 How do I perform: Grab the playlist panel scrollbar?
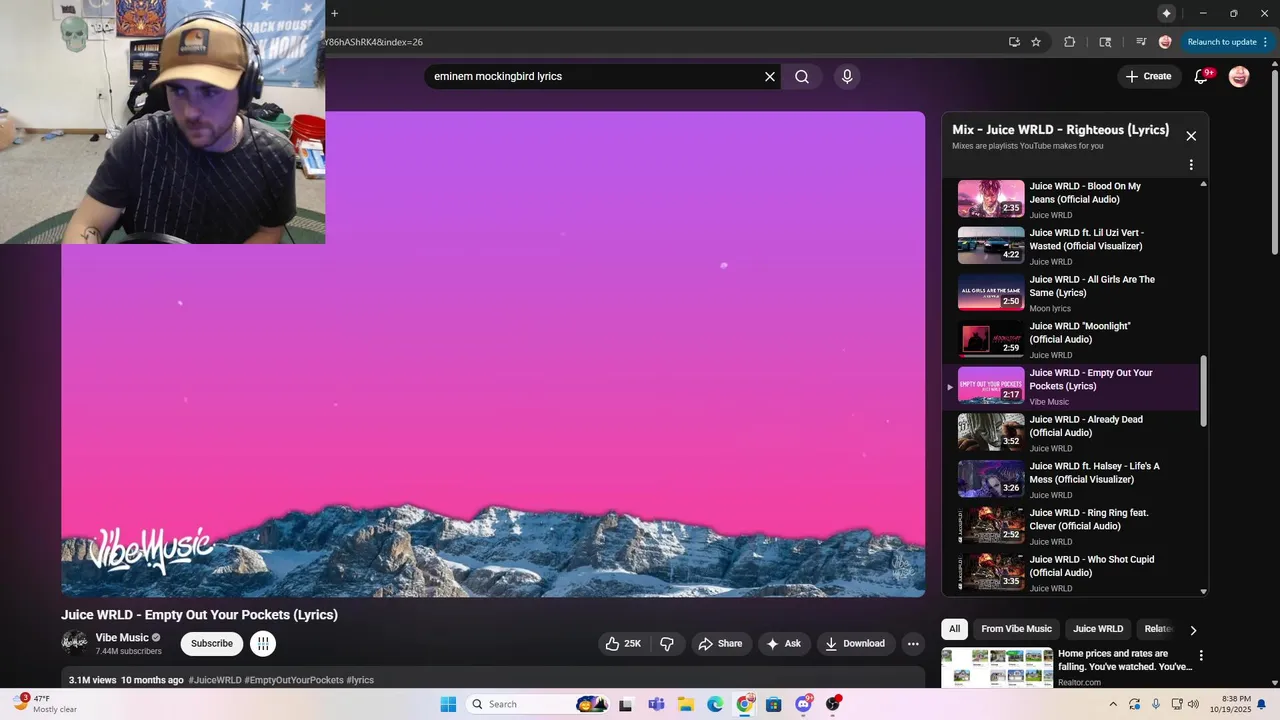[1203, 391]
